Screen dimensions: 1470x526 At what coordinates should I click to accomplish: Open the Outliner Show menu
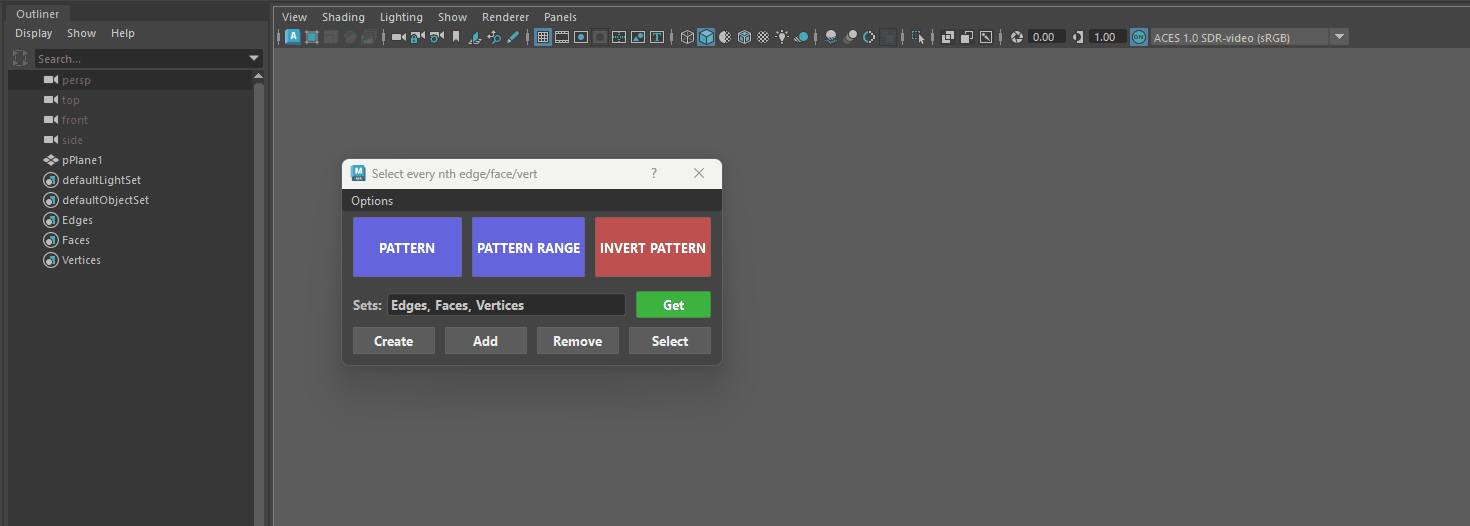click(82, 33)
